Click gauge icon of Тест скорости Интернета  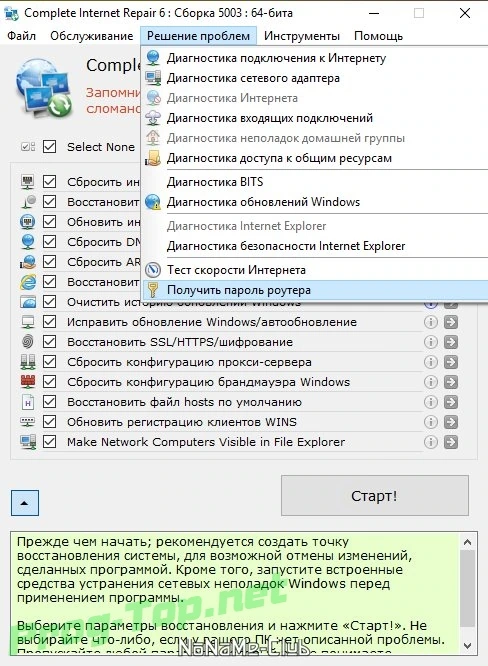(x=153, y=270)
